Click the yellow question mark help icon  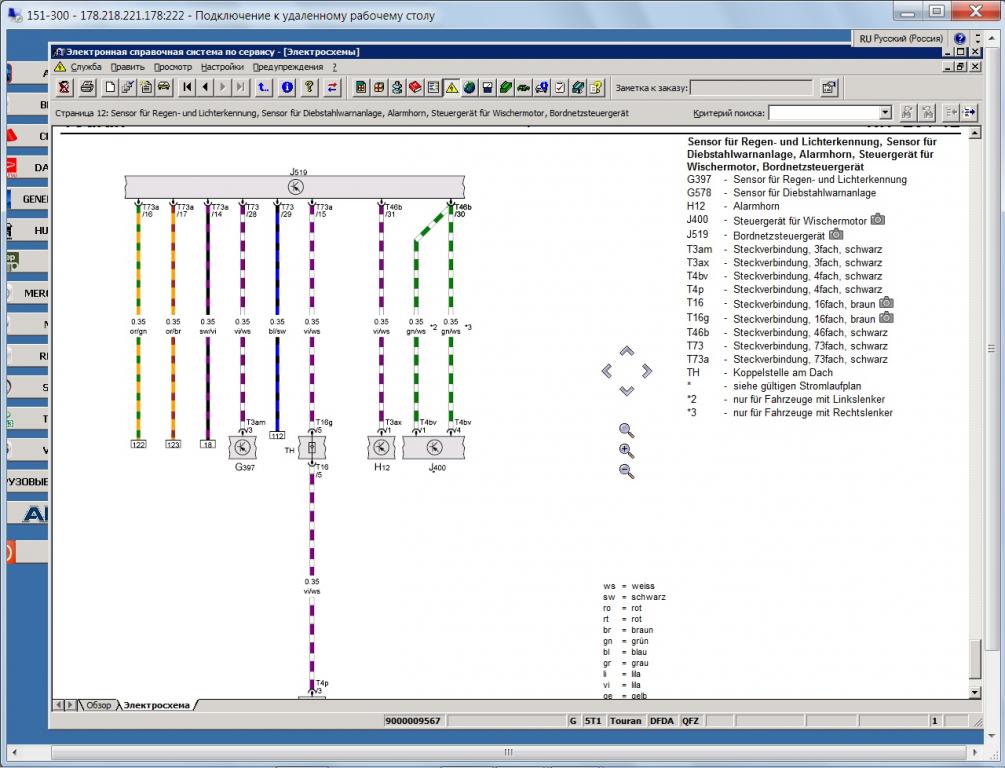pyautogui.click(x=310, y=87)
